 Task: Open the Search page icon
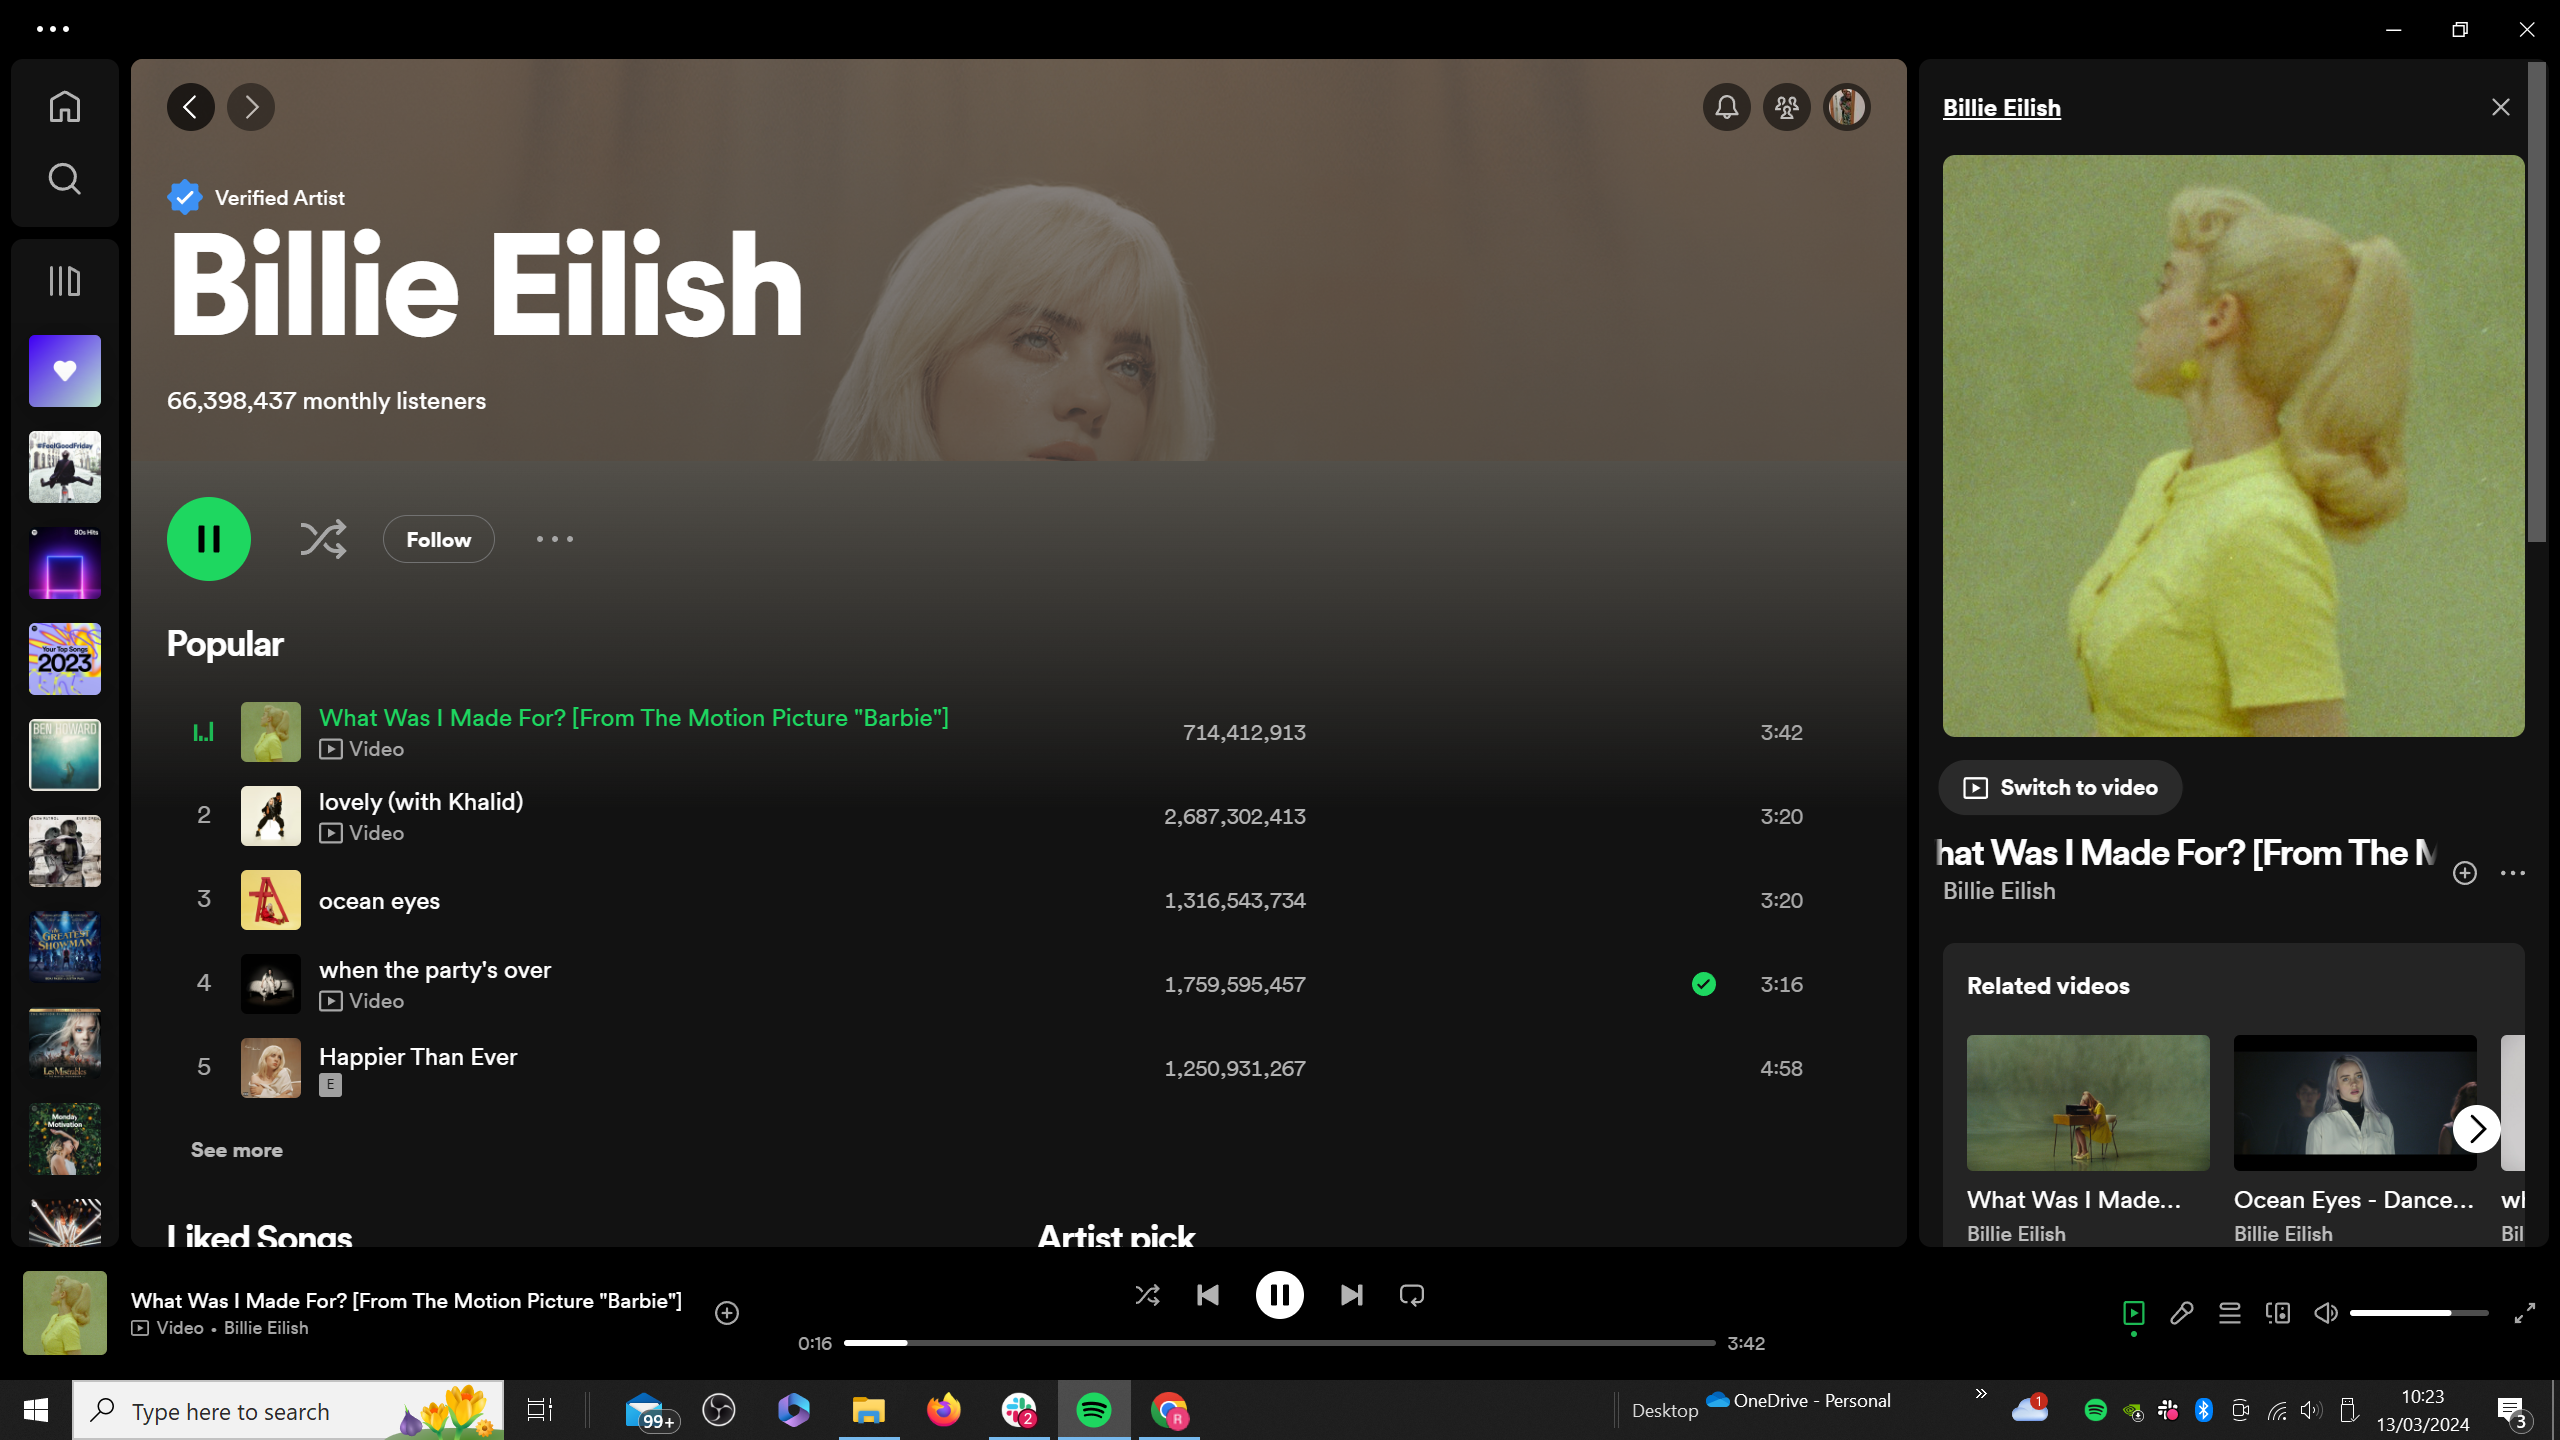[65, 179]
